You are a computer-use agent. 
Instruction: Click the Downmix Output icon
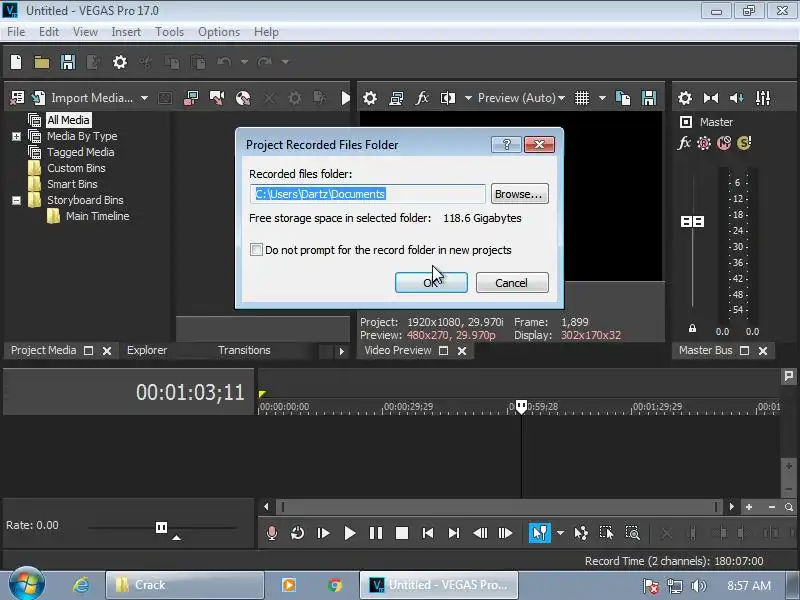(711, 97)
